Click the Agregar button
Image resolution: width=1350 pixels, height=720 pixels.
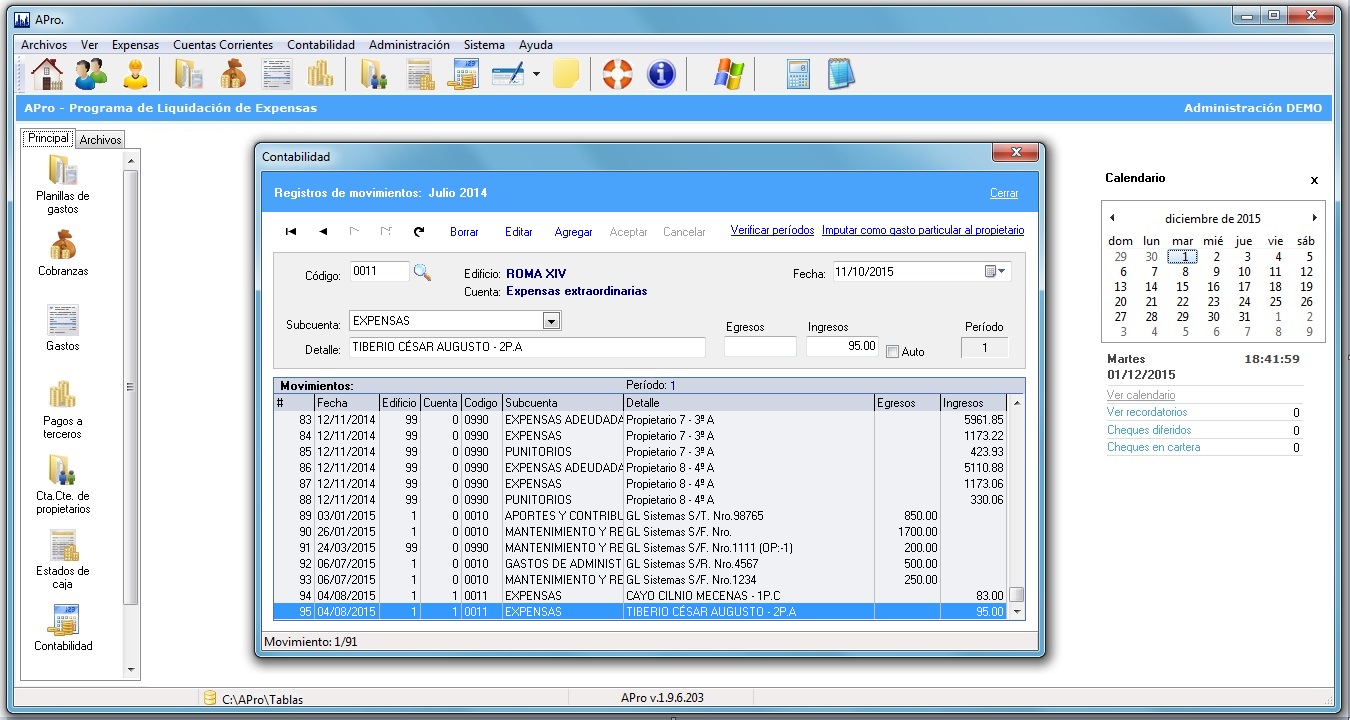(x=573, y=232)
